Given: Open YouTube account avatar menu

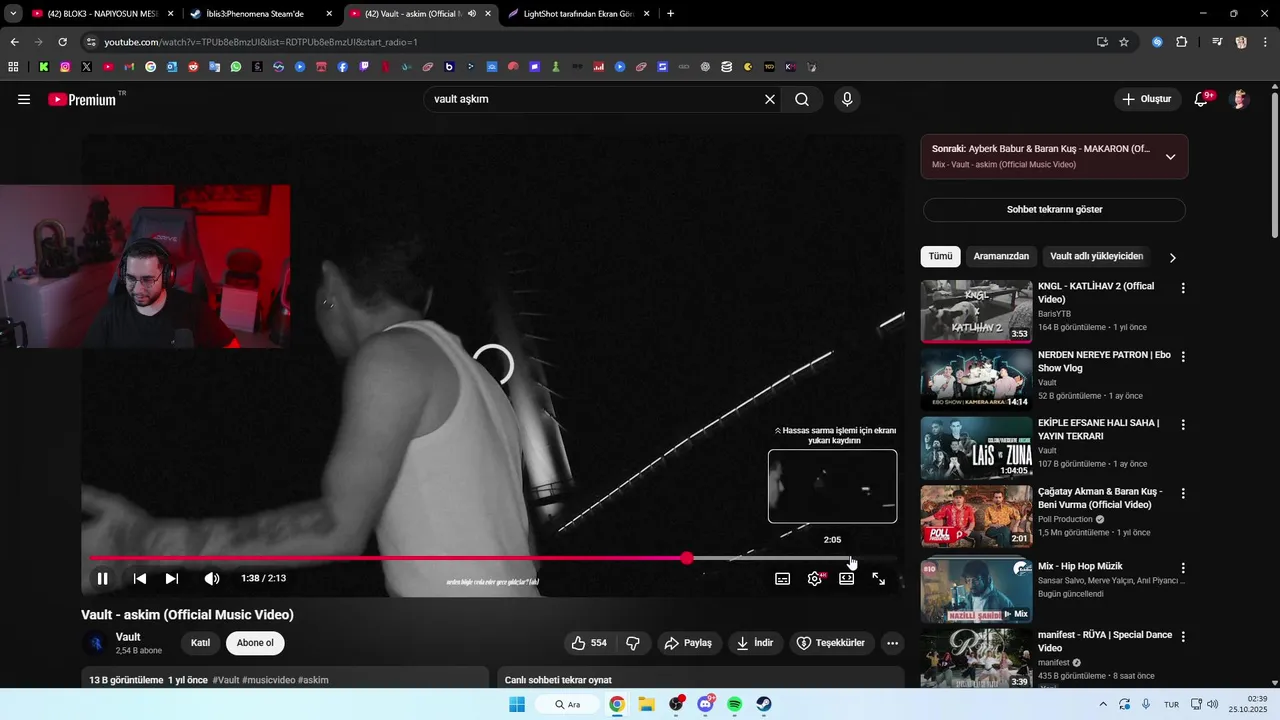Looking at the screenshot, I should tap(1240, 99).
